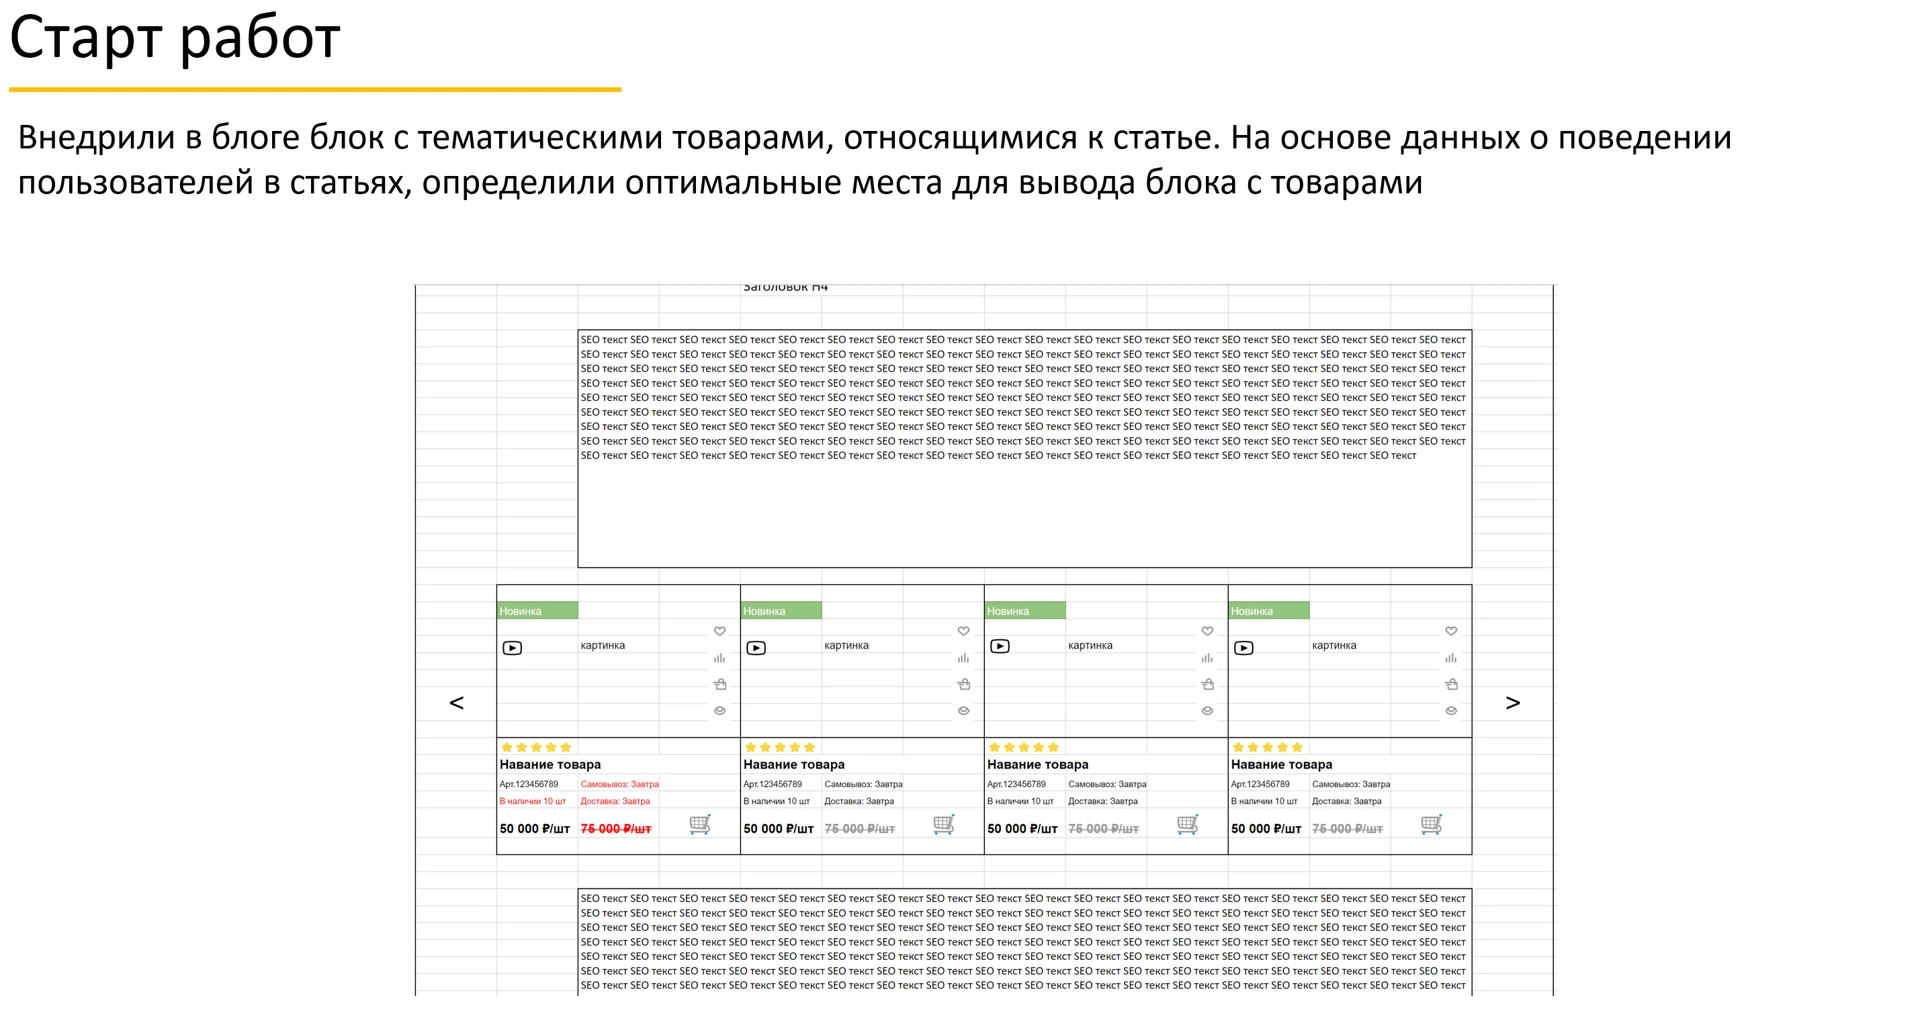This screenshot has width=1920, height=1031.
Task: Add fourth product card to favorites (heart)
Action: 1451,631
